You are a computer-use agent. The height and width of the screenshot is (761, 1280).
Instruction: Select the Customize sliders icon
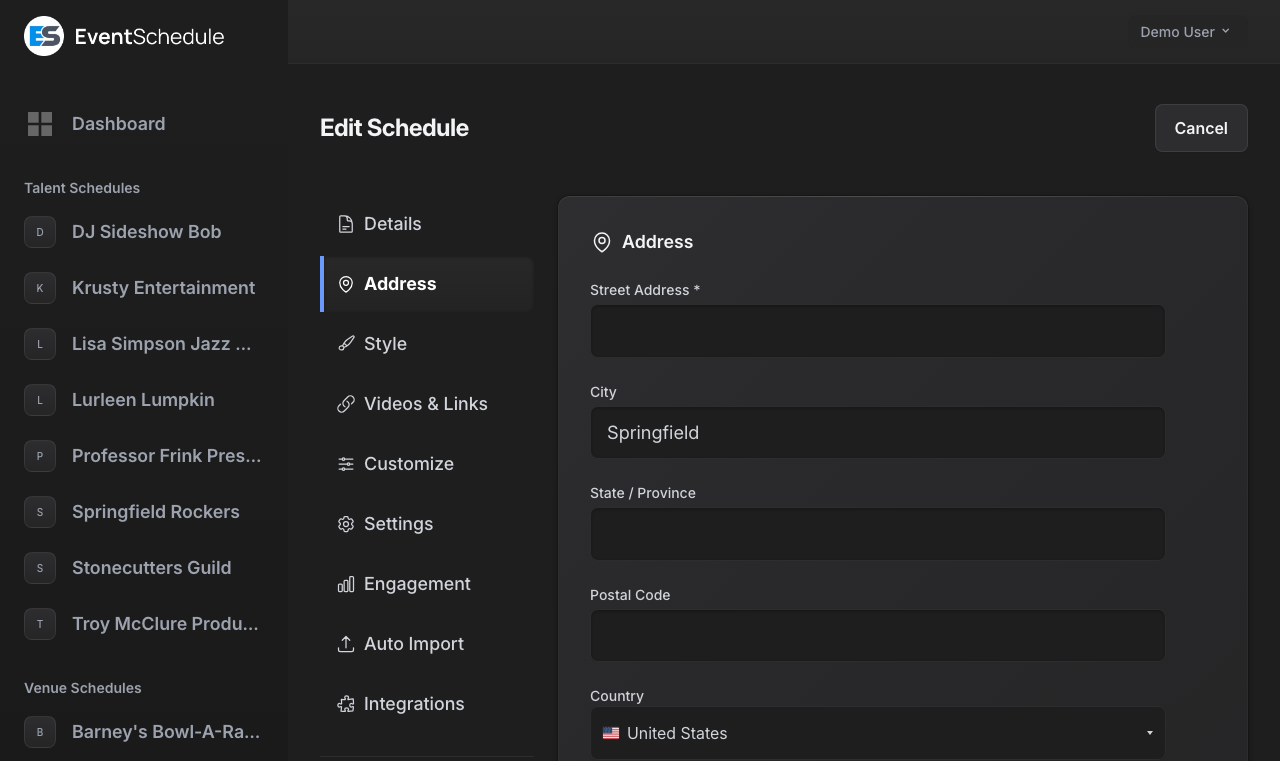click(x=346, y=464)
